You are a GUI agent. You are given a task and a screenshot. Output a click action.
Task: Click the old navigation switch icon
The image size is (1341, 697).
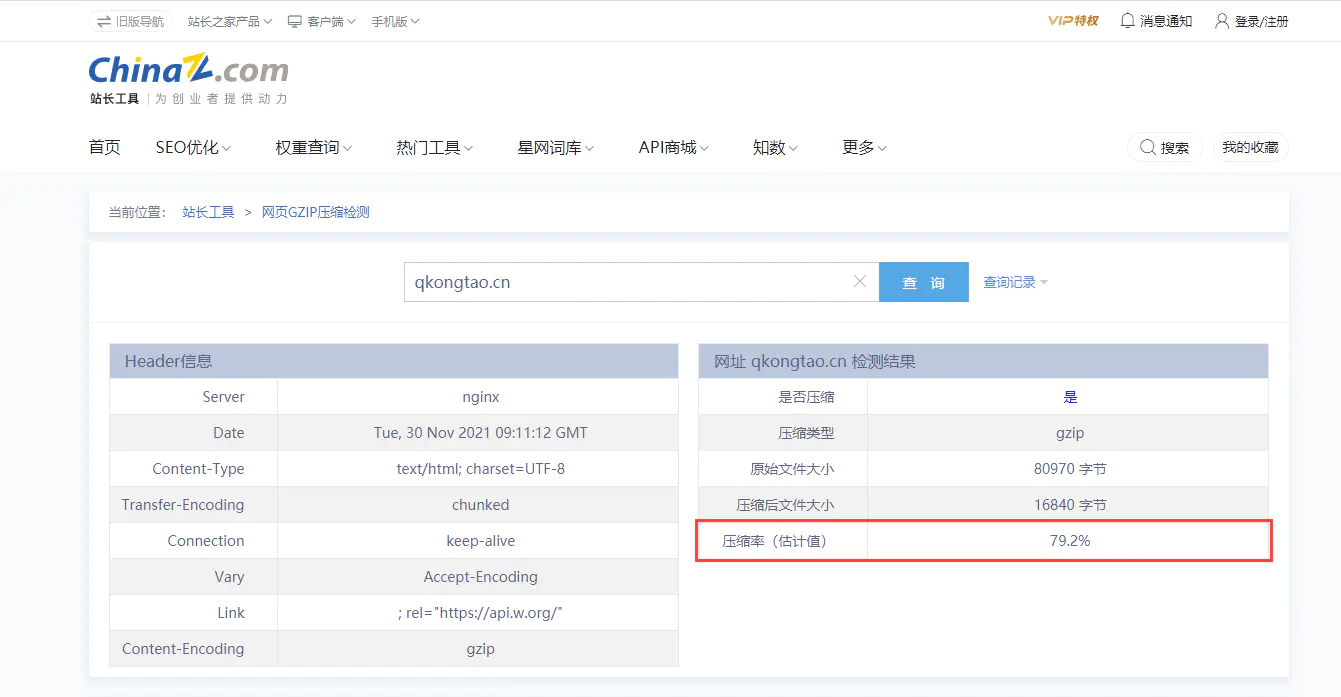point(104,21)
